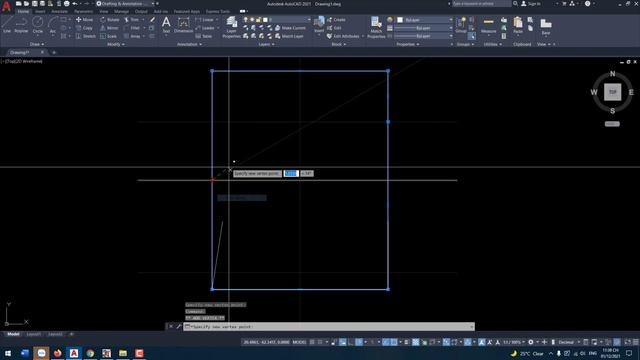
Task: Select the Circle tool
Action: [38, 24]
